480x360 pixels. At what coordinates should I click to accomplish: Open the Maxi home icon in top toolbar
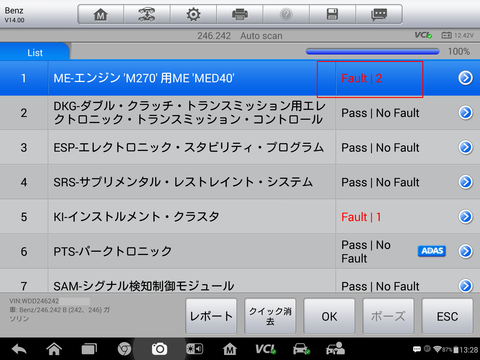click(x=101, y=14)
